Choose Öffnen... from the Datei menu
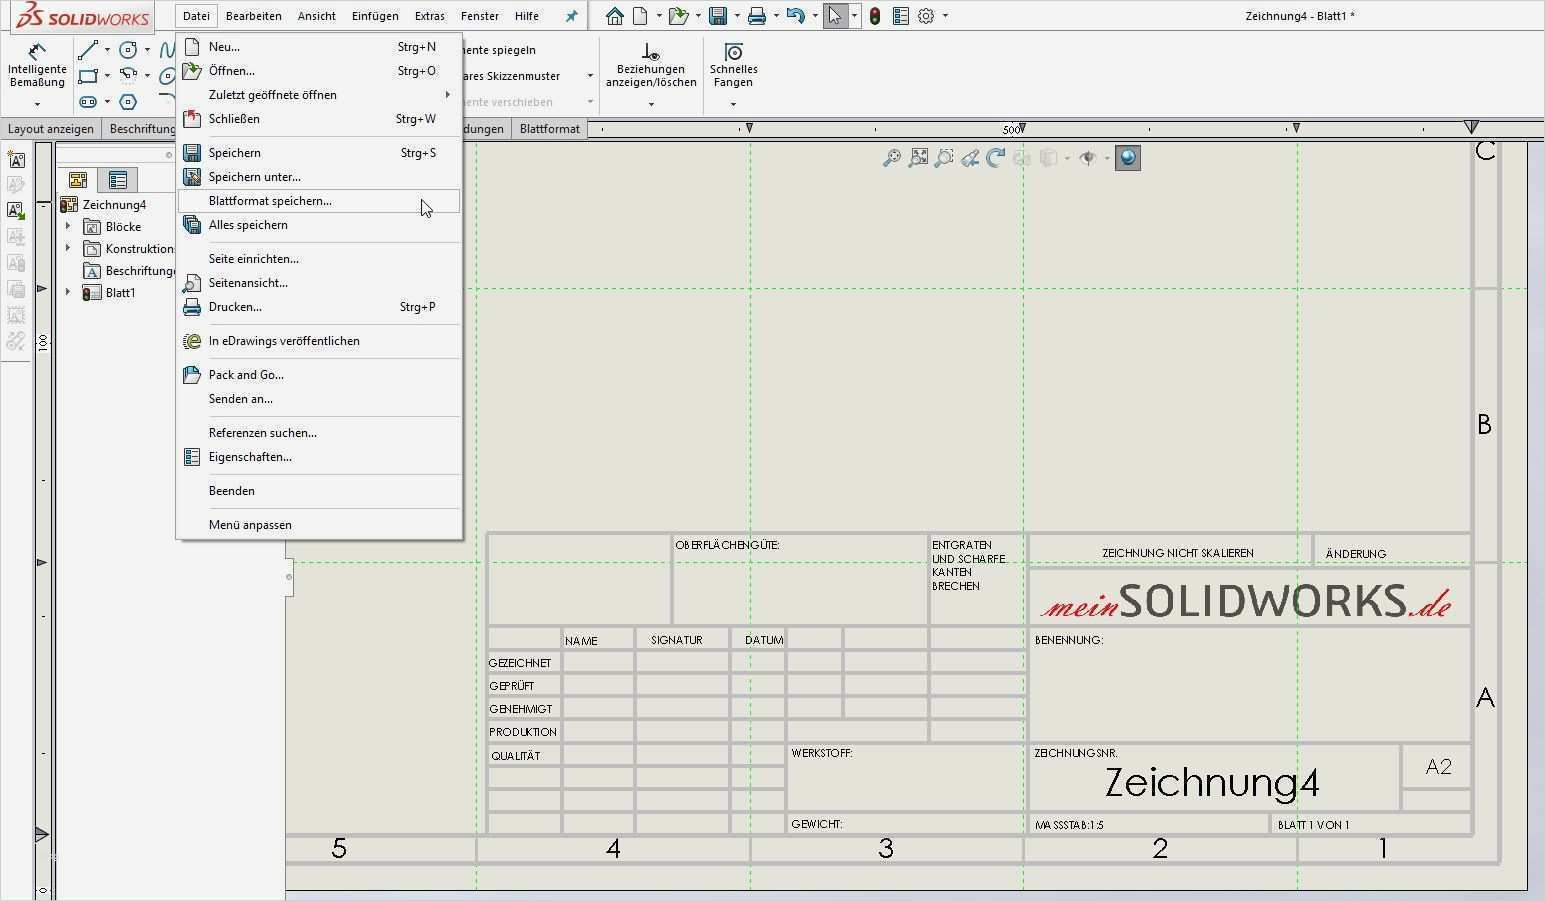 319,71
